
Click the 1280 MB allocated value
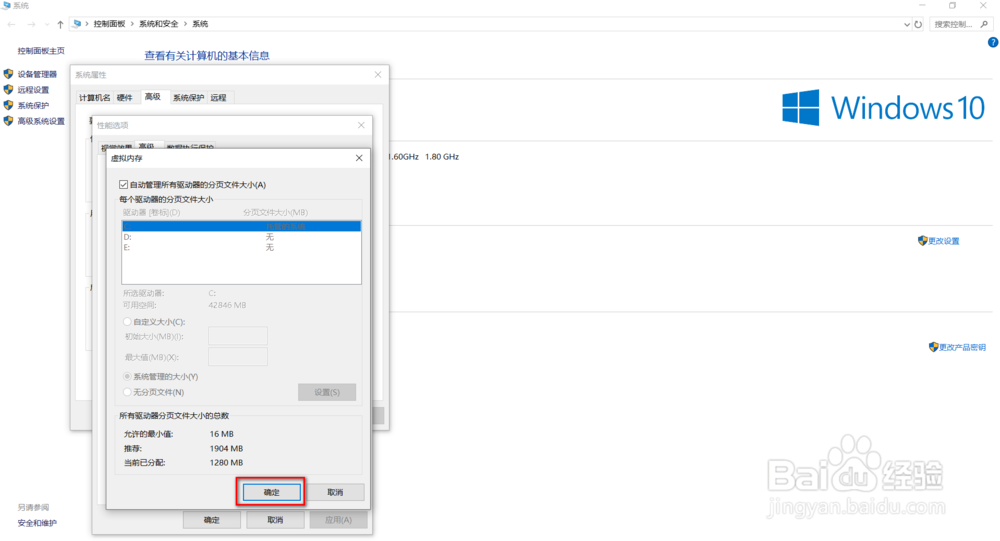click(226, 463)
